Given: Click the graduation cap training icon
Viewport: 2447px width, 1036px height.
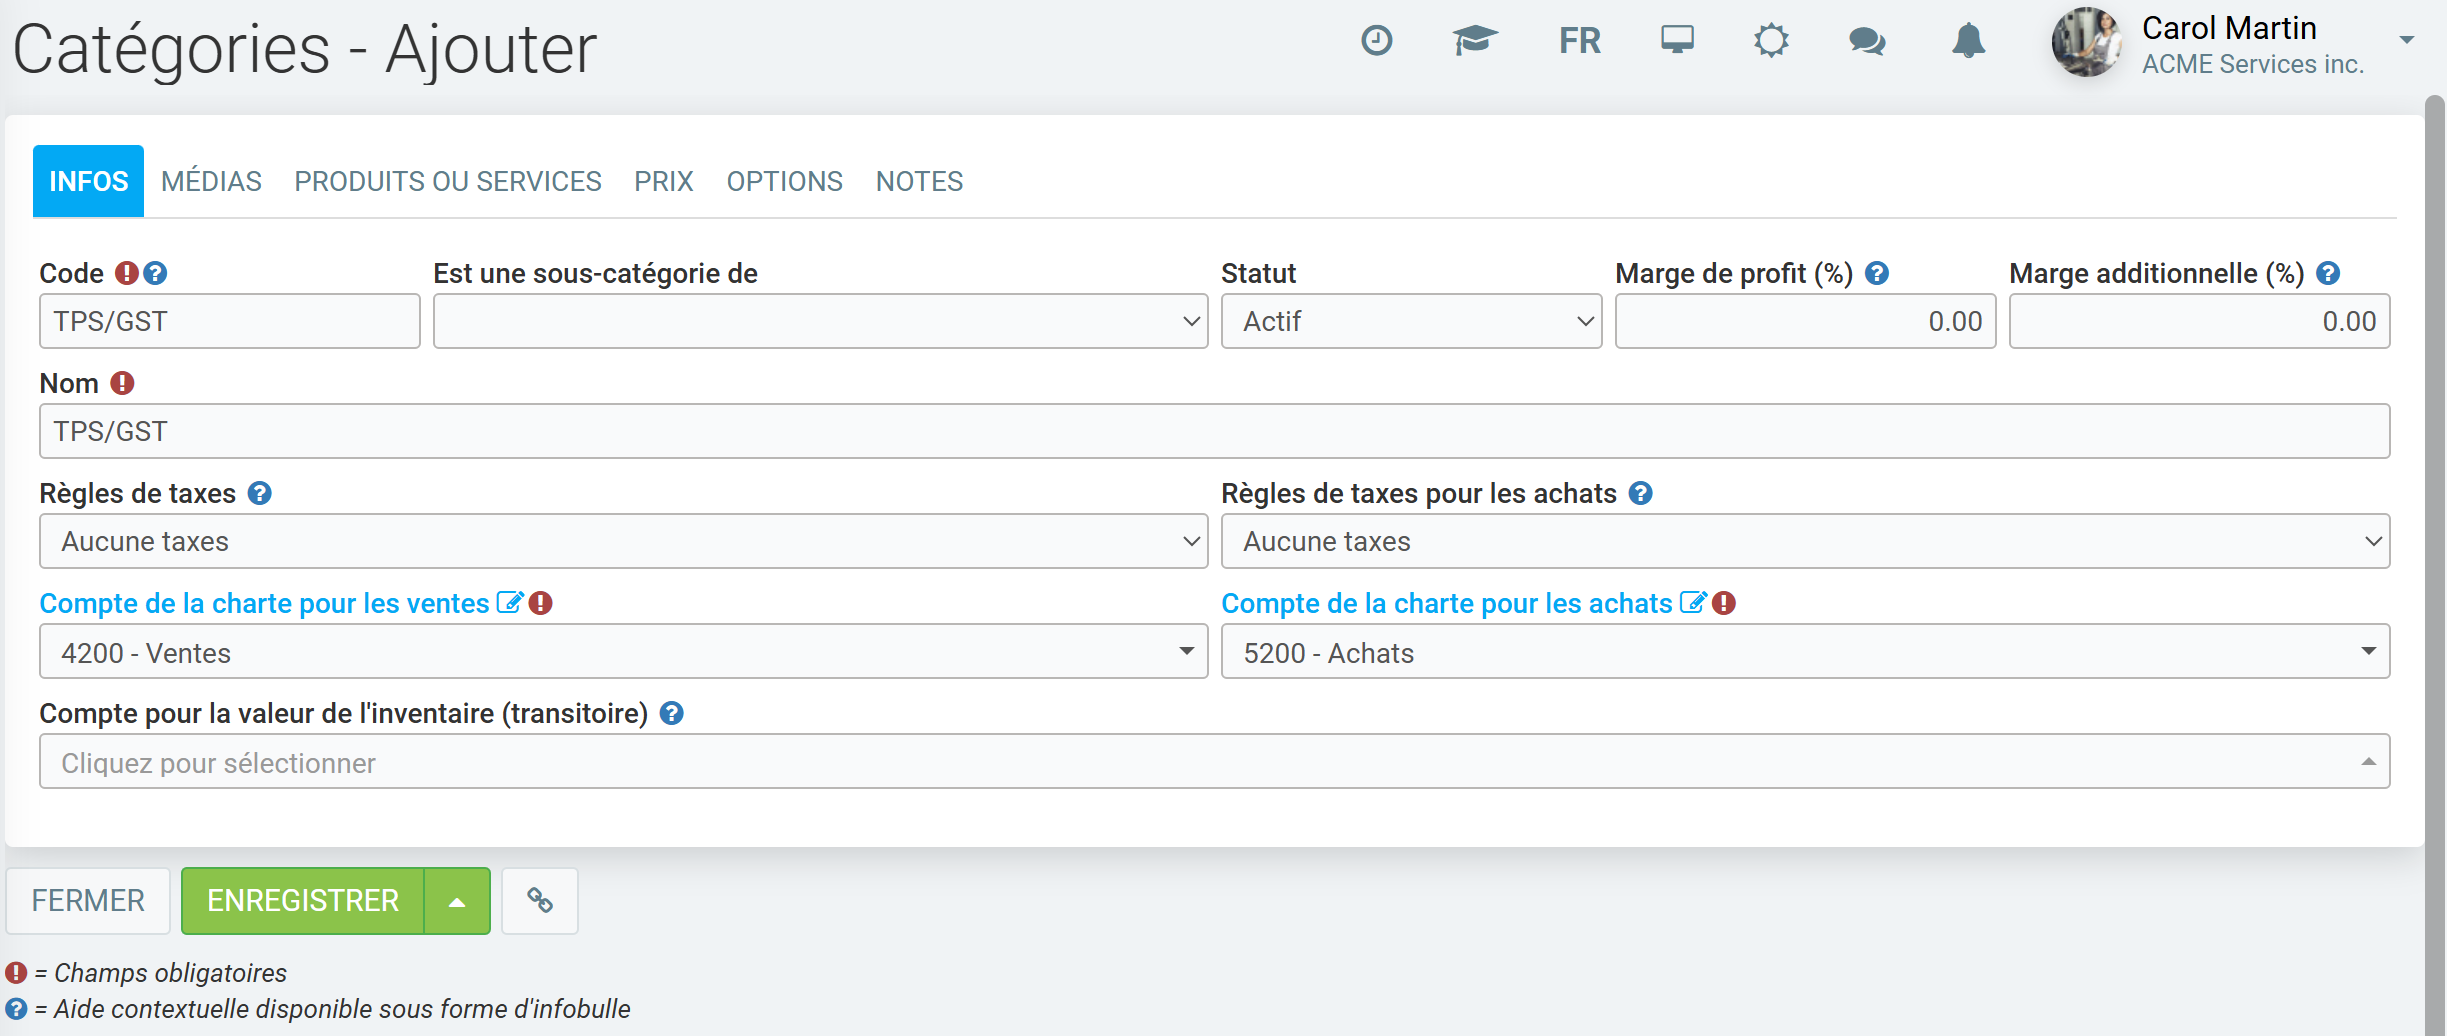Looking at the screenshot, I should pyautogui.click(x=1474, y=41).
